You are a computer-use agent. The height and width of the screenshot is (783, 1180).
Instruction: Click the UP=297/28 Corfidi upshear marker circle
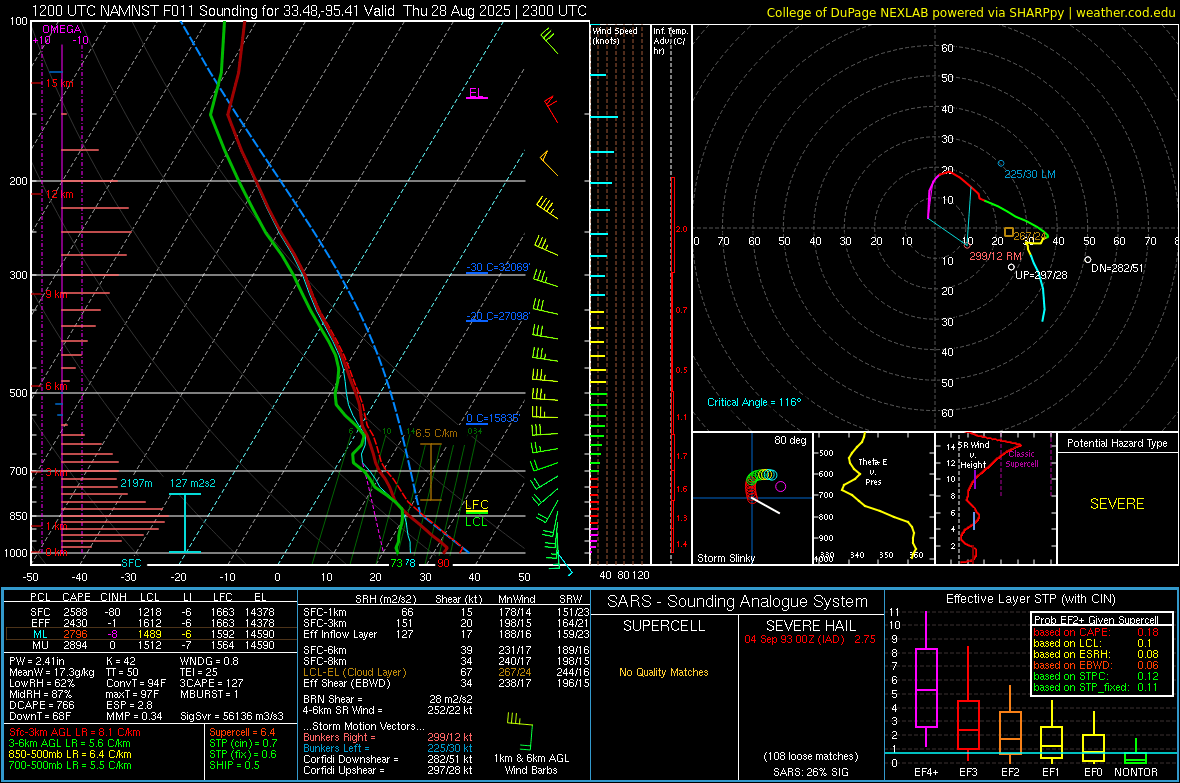(1011, 267)
